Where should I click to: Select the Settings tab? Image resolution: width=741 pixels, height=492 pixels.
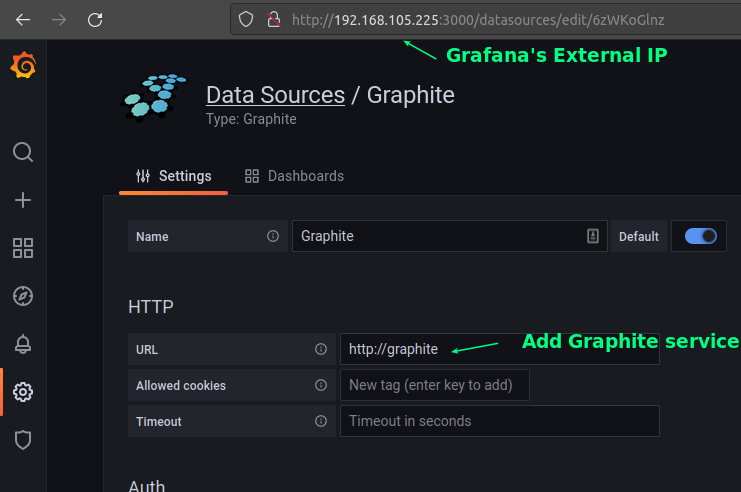(x=173, y=176)
